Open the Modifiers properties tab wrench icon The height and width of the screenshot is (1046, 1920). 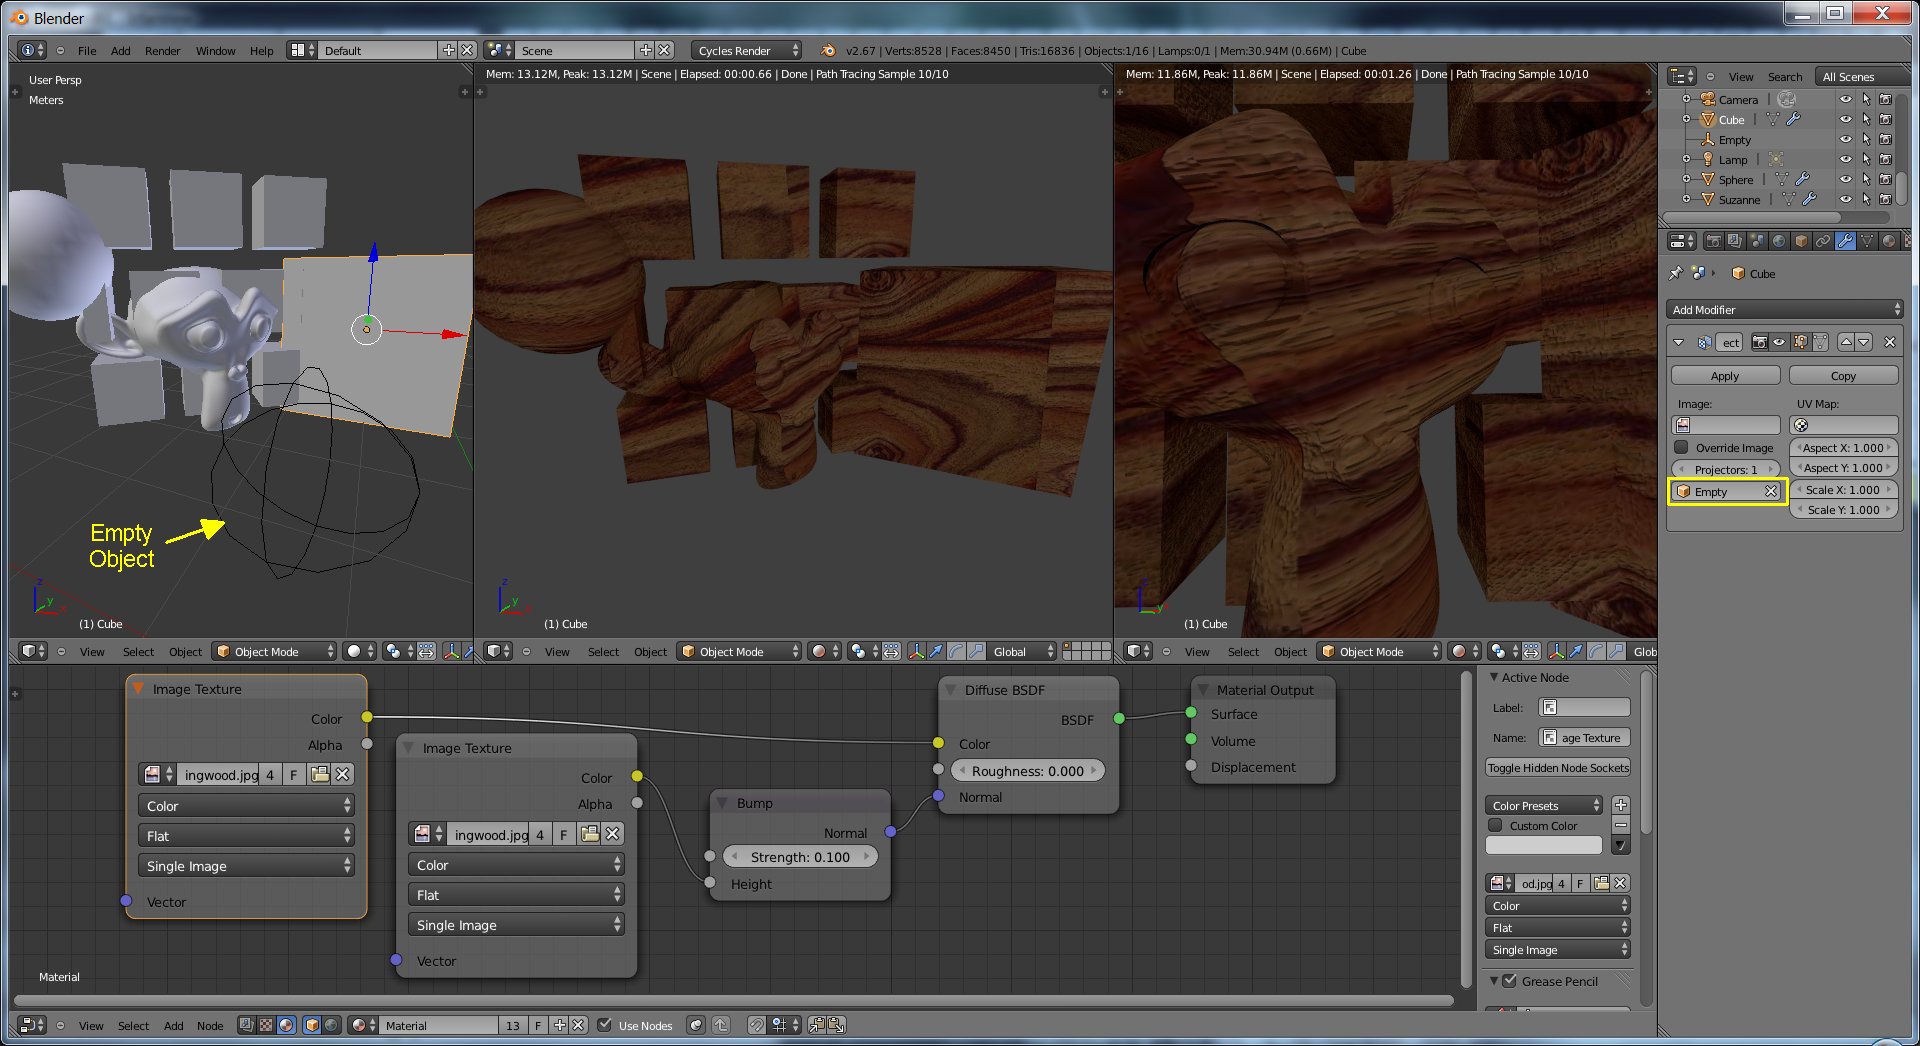click(x=1845, y=241)
